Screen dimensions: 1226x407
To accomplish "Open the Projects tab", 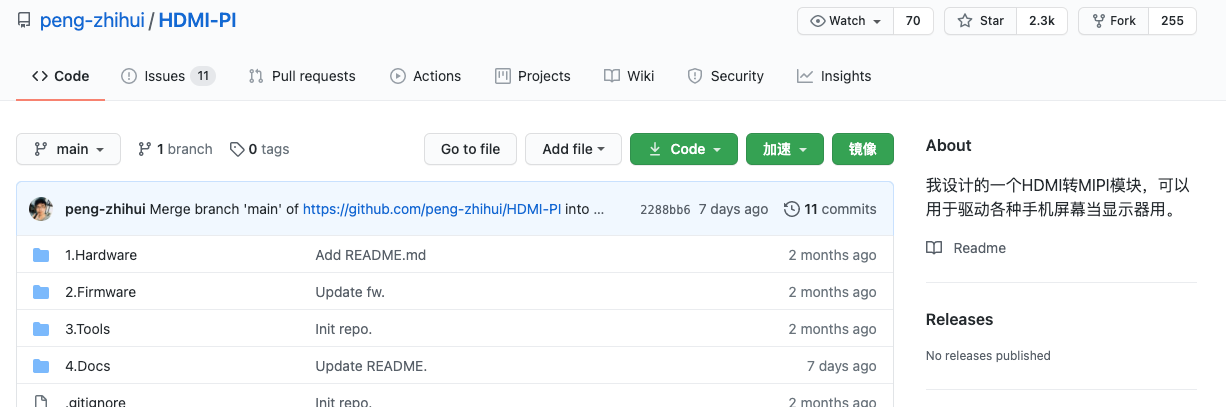I will (533, 76).
